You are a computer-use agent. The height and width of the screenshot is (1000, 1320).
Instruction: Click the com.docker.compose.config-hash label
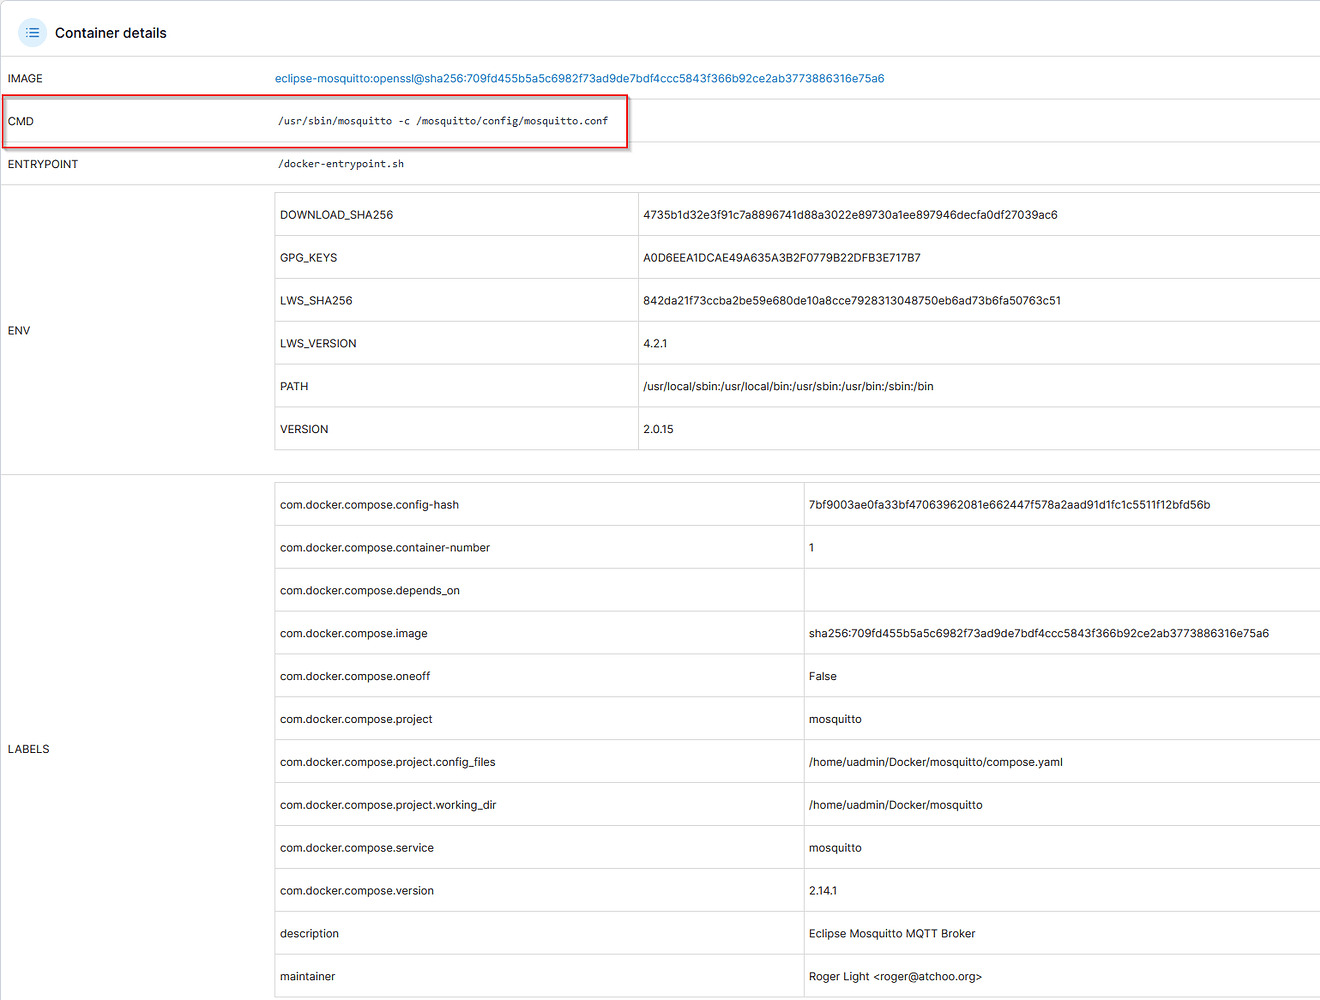[369, 505]
